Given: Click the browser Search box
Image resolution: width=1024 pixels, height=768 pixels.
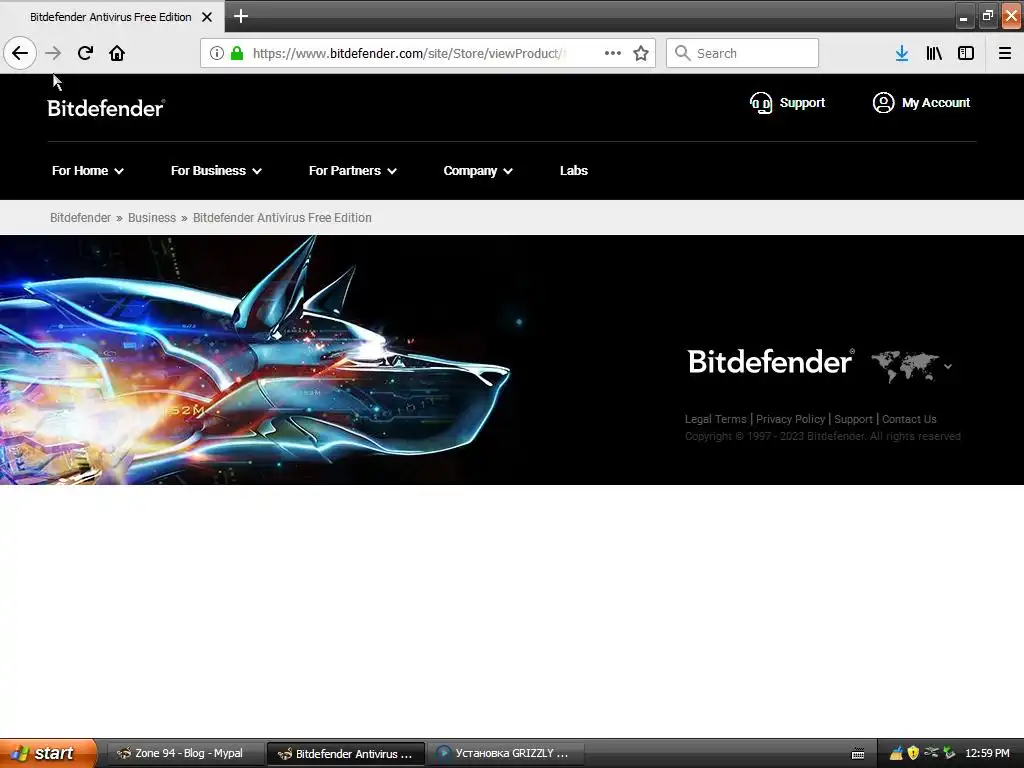Looking at the screenshot, I should pyautogui.click(x=743, y=53).
